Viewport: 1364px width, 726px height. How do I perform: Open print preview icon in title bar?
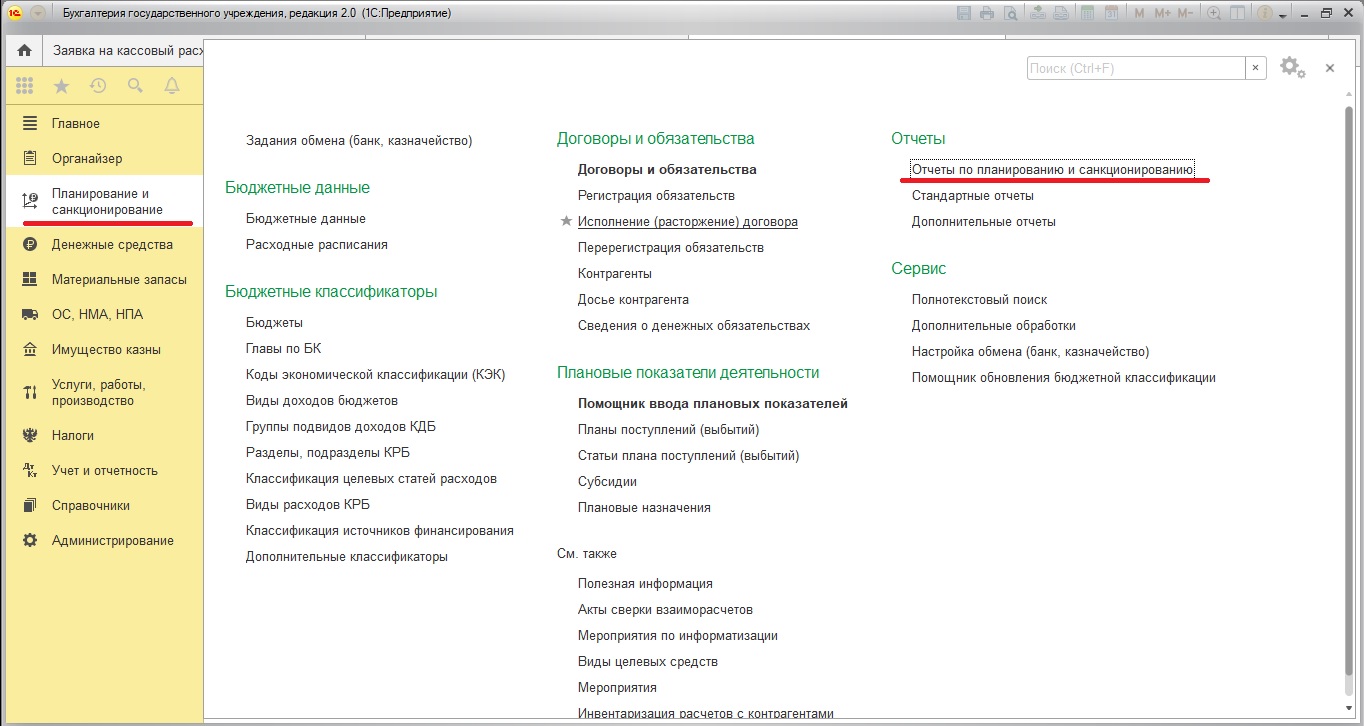pyautogui.click(x=1011, y=13)
